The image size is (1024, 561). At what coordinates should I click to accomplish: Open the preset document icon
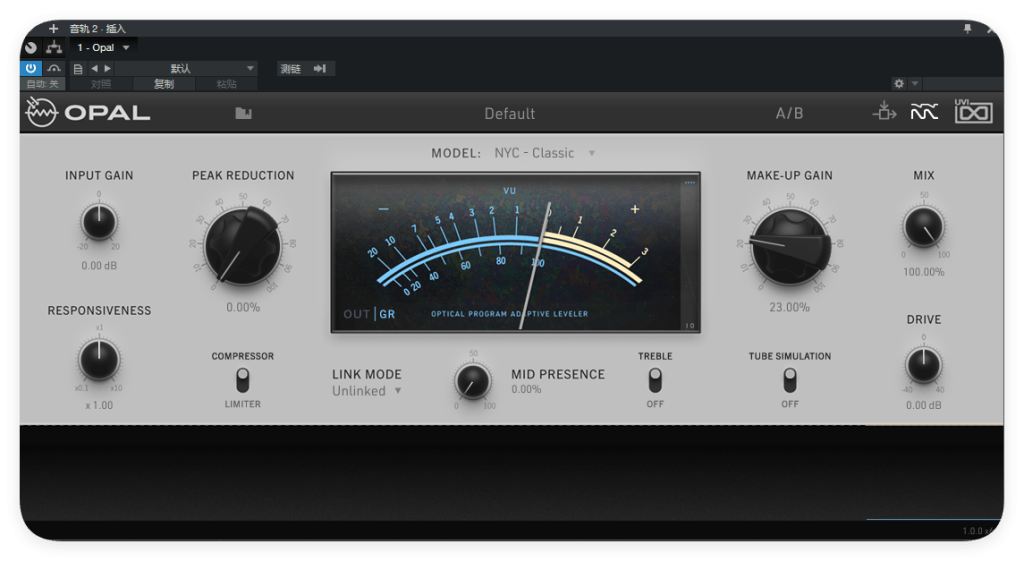pos(78,69)
